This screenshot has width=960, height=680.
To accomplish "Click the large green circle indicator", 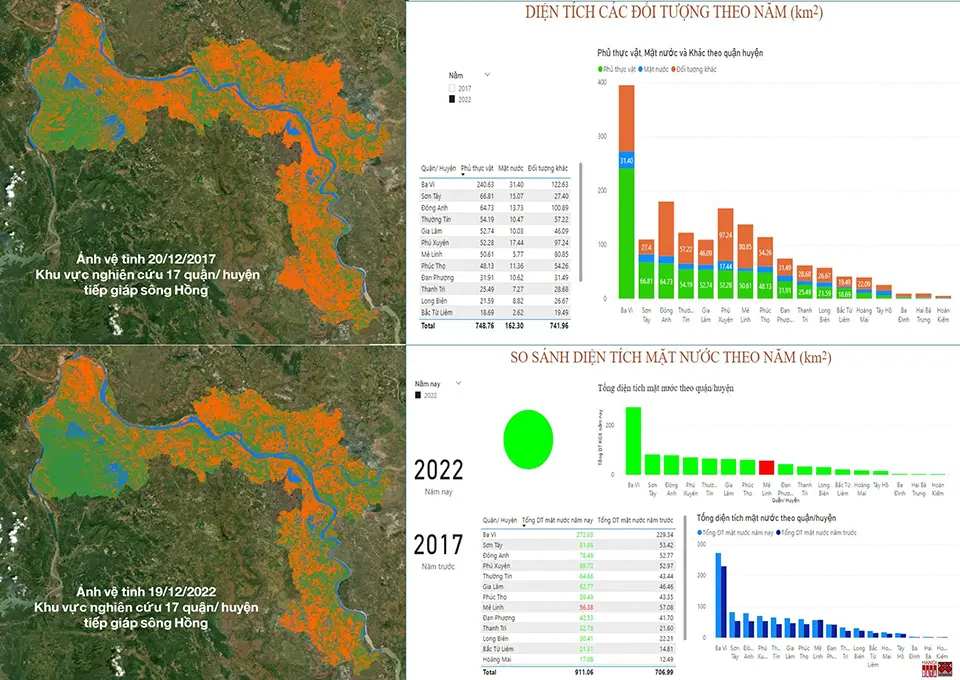I will [528, 439].
